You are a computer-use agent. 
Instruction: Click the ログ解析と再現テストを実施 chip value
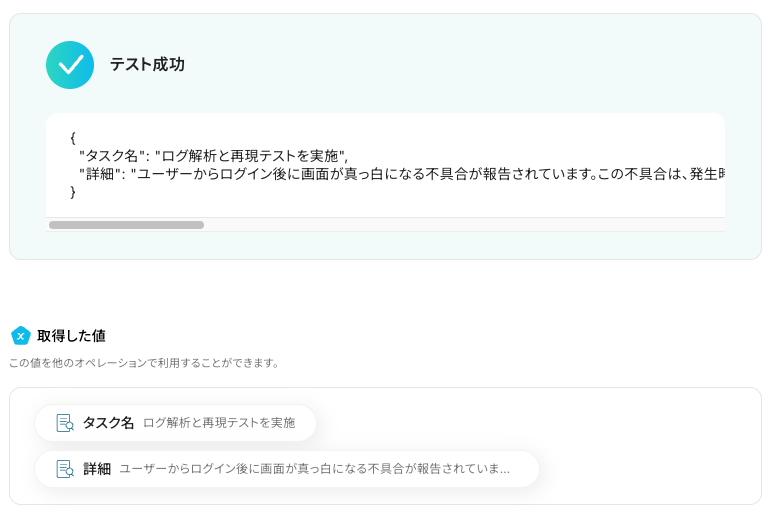(219, 423)
